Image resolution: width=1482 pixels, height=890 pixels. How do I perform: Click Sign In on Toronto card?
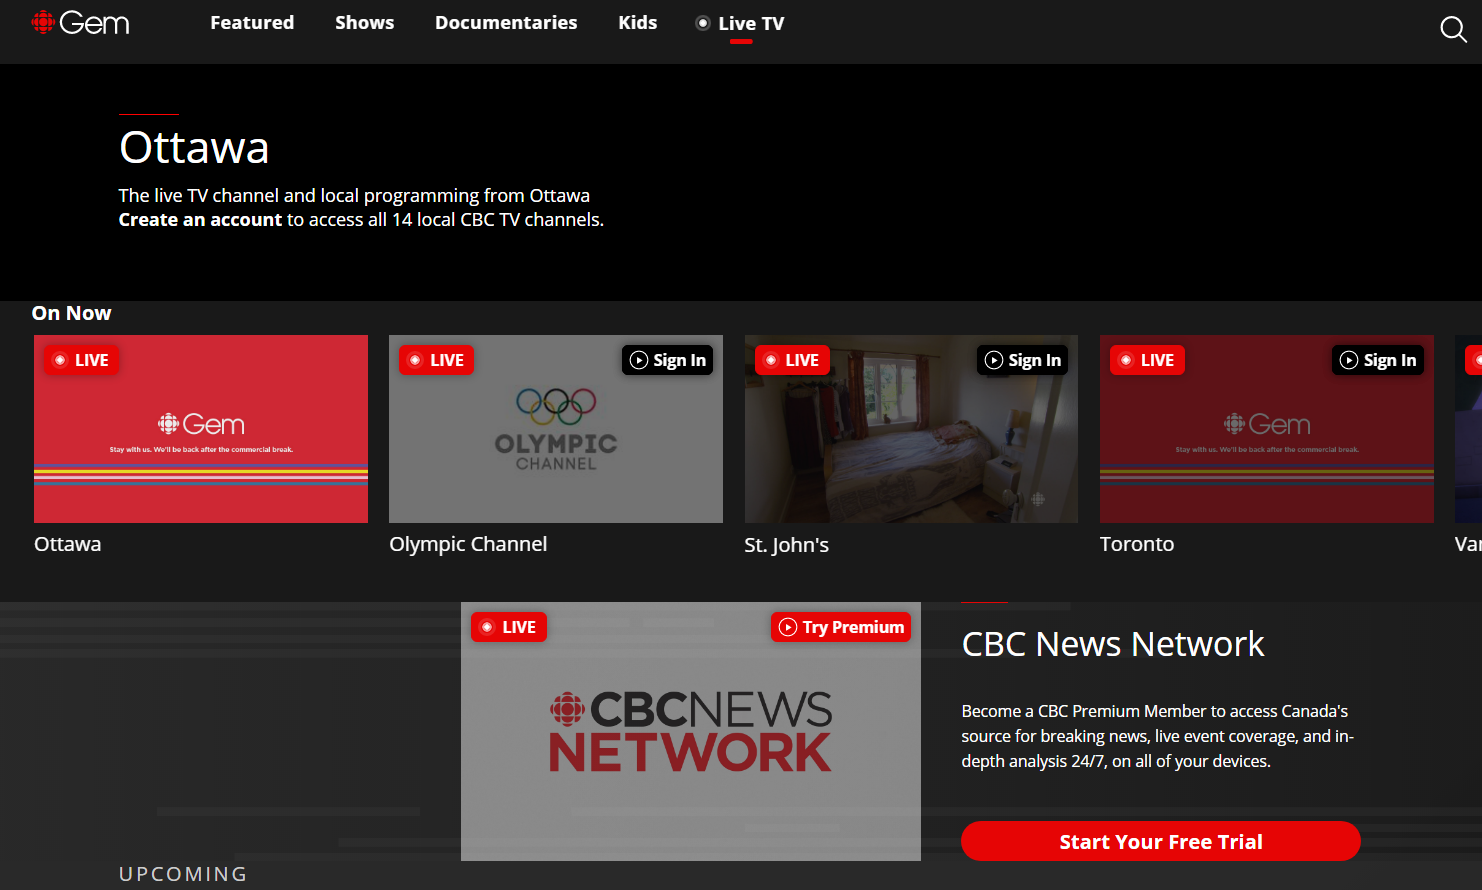[1378, 360]
